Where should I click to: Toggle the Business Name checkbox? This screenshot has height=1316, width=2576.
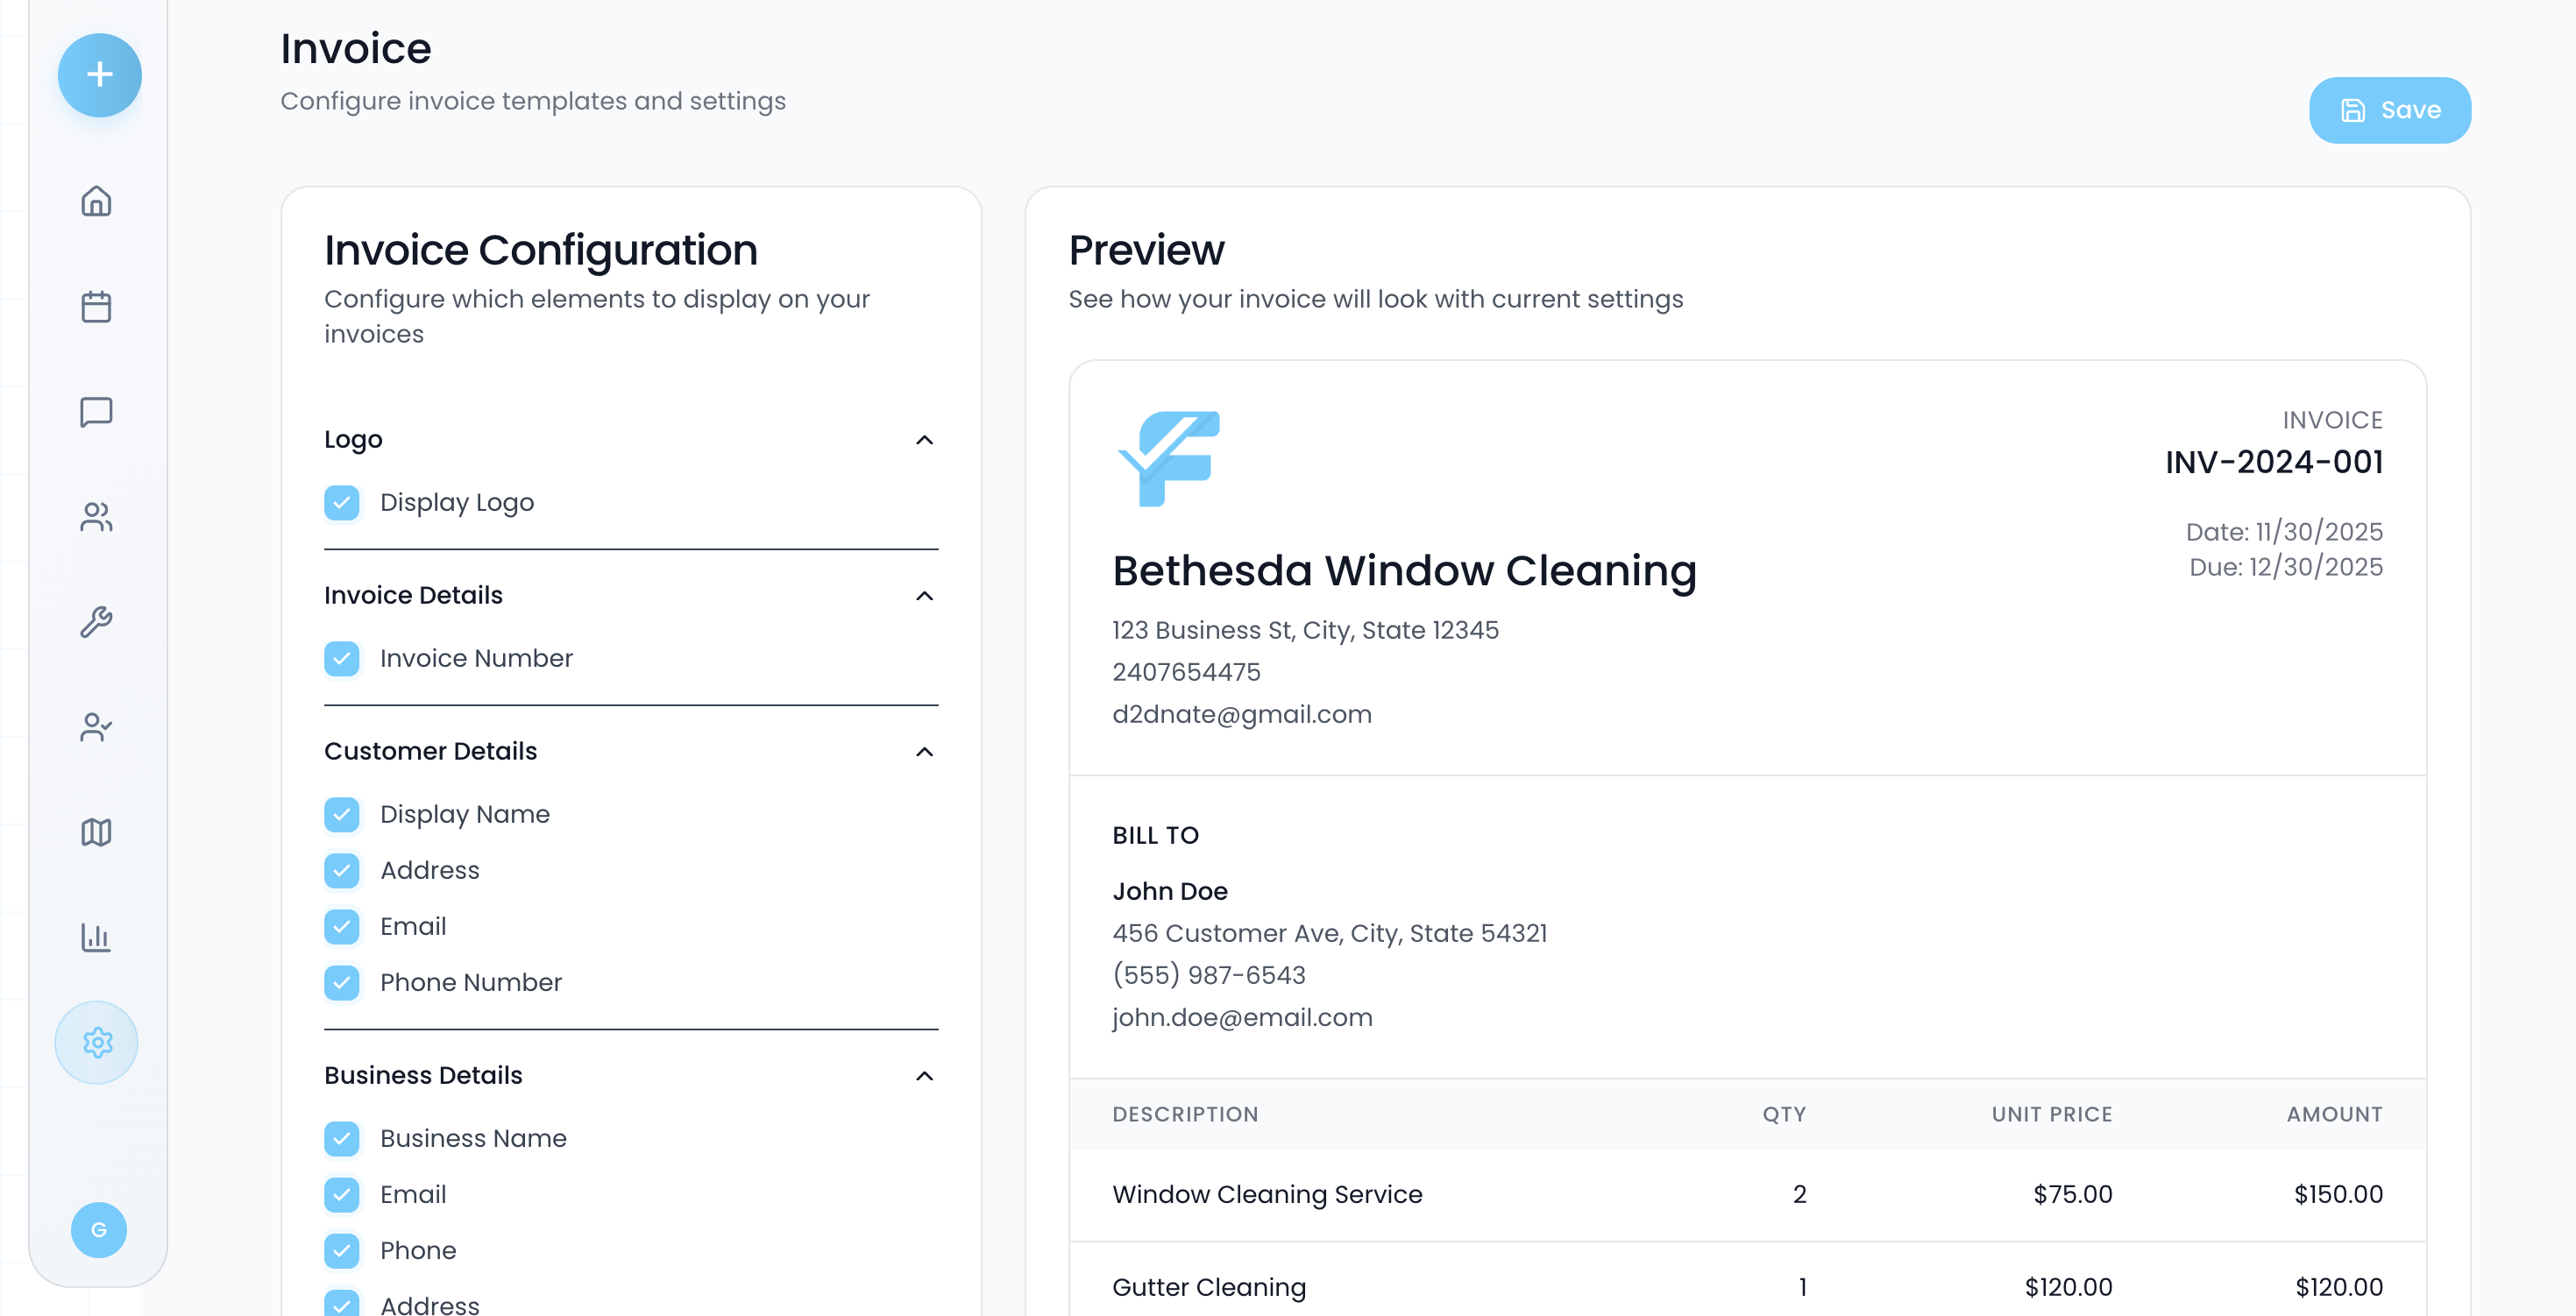pyautogui.click(x=342, y=1138)
